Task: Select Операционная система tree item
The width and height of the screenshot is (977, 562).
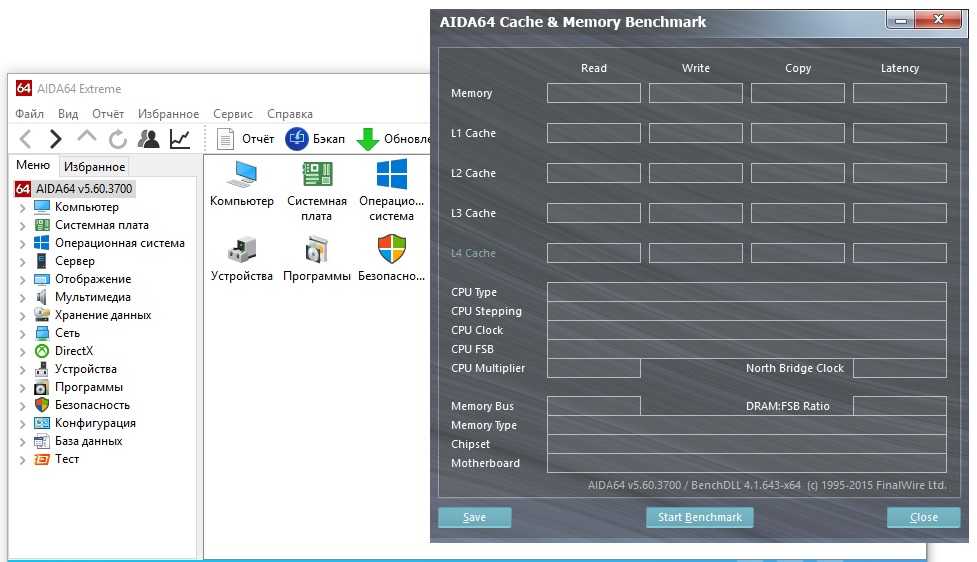Action: pyautogui.click(x=120, y=242)
